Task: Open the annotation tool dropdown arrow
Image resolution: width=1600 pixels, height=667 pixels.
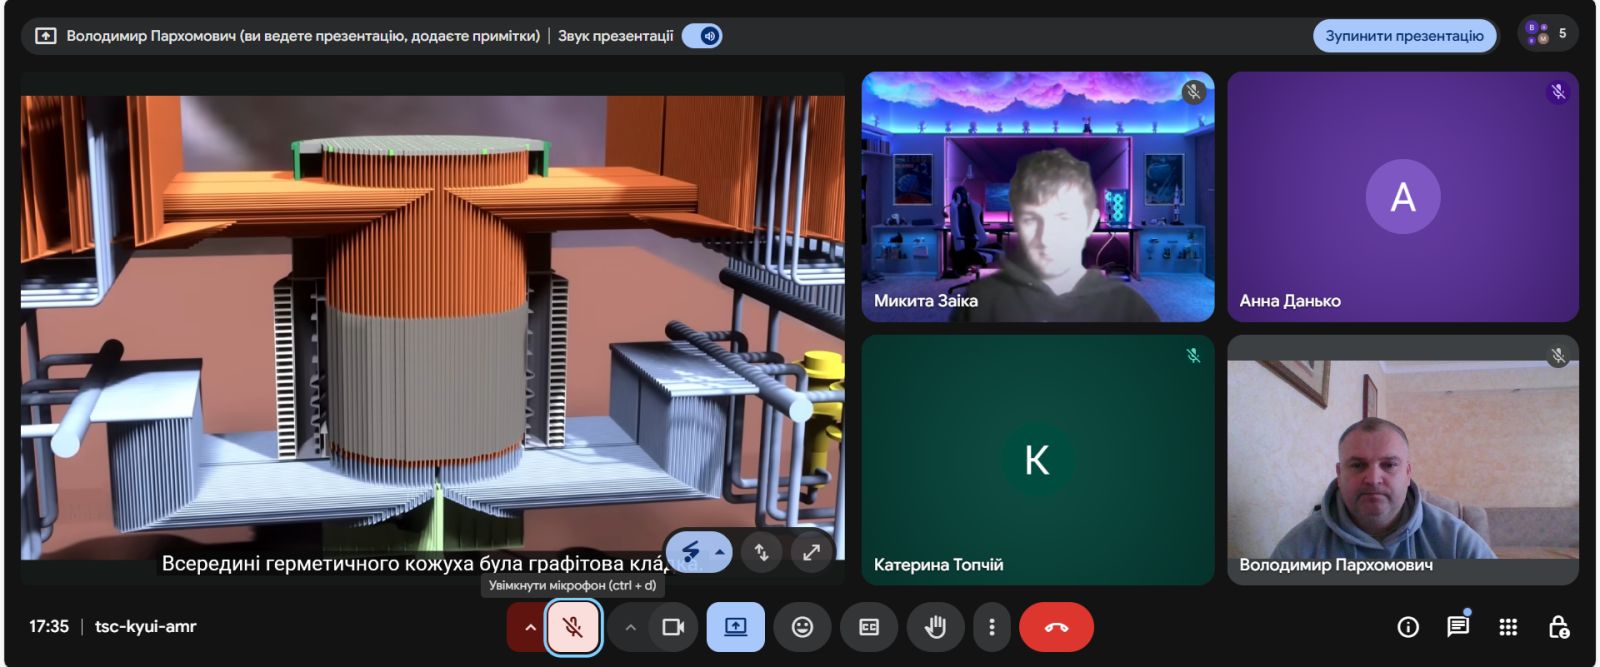Action: [719, 552]
